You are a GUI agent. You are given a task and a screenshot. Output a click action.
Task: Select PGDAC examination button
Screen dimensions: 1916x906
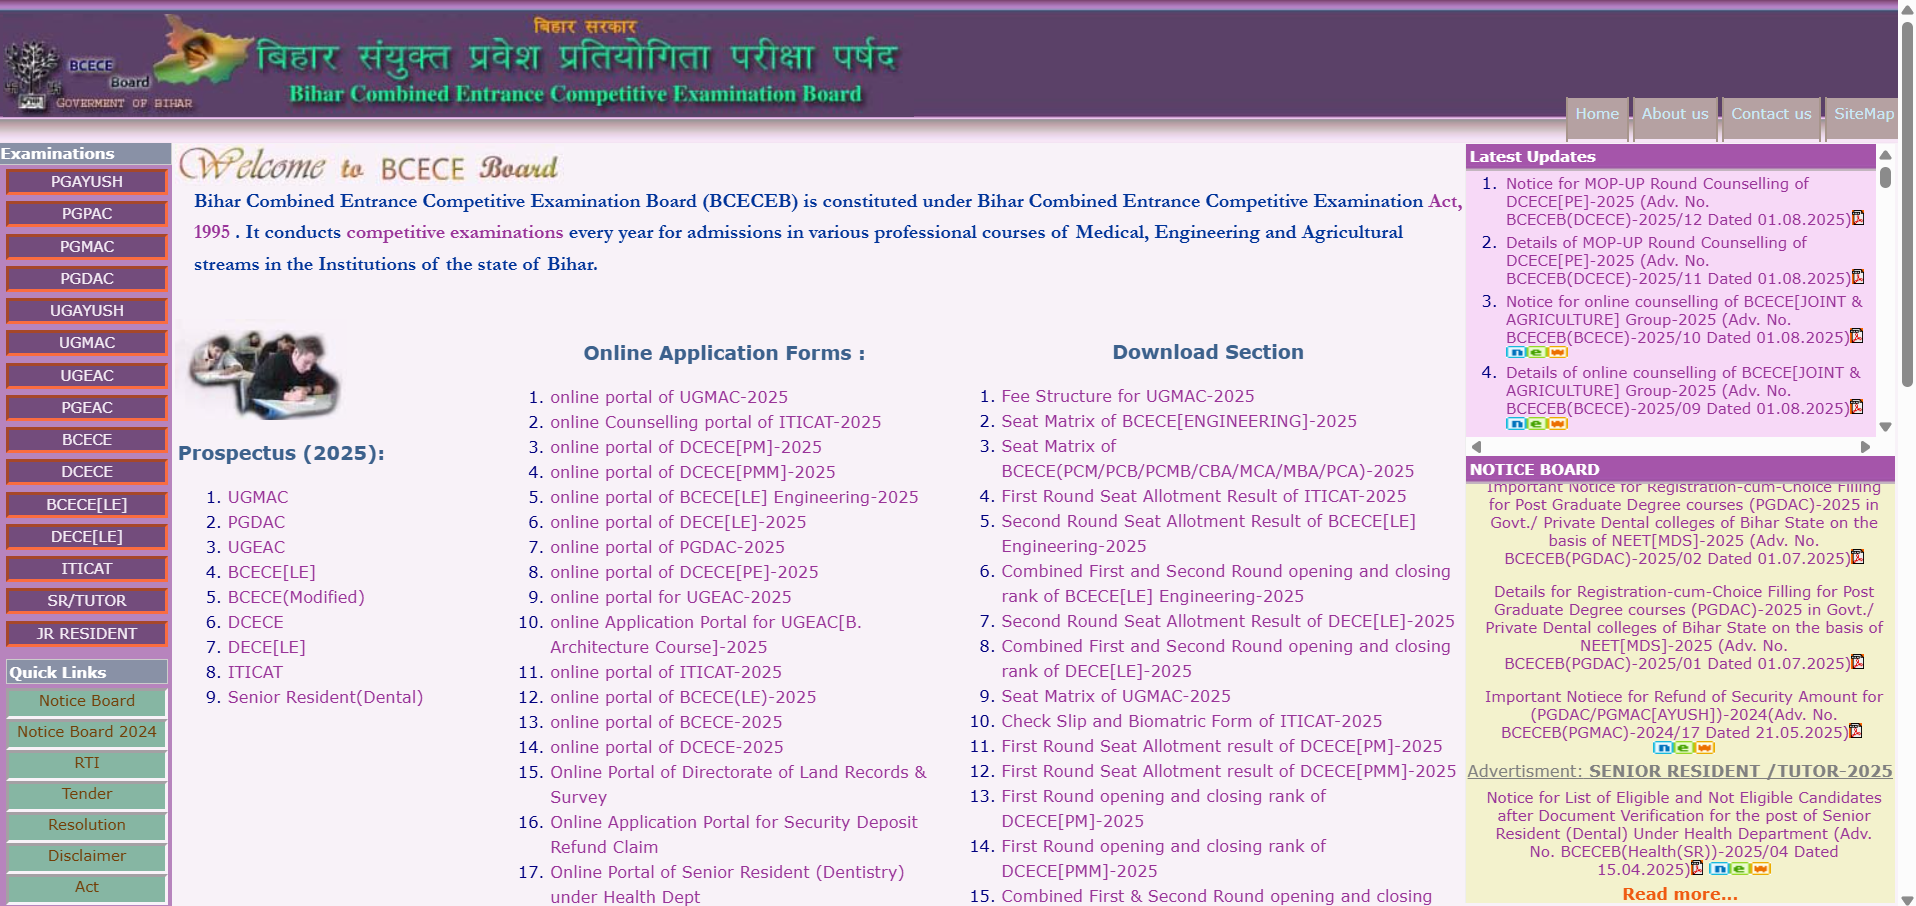[x=87, y=279]
